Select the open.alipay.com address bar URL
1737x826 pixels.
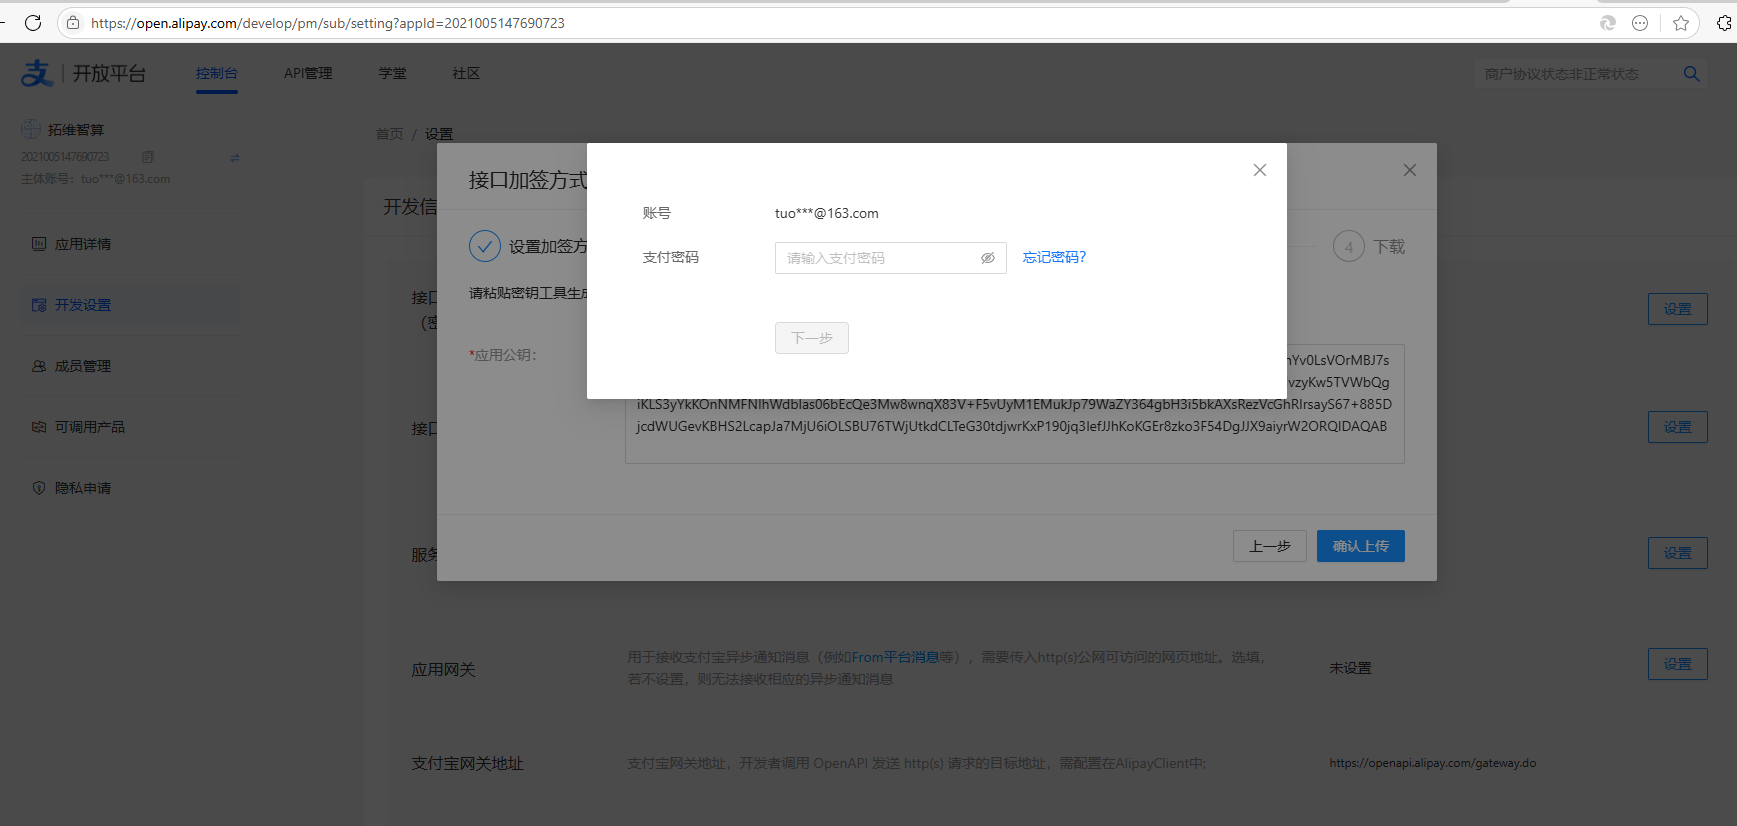[327, 22]
